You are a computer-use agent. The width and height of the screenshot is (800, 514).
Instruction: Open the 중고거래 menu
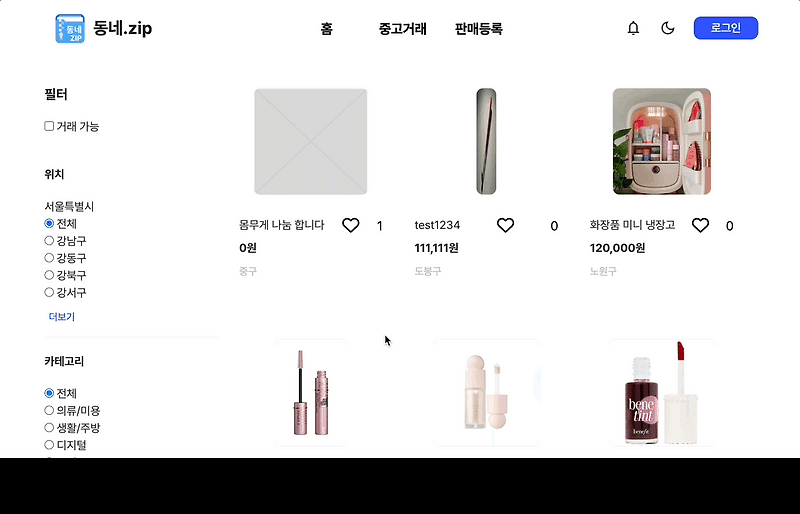tap(403, 29)
